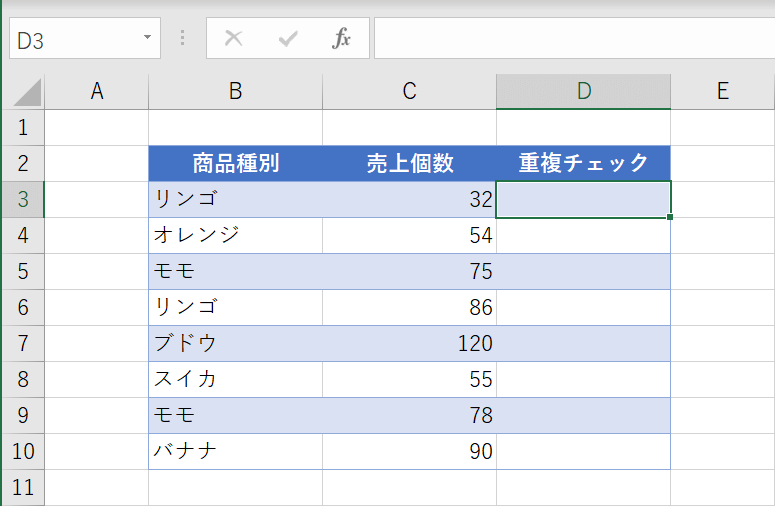This screenshot has height=506, width=775.
Task: Select row 7 header
Action: (x=24, y=343)
